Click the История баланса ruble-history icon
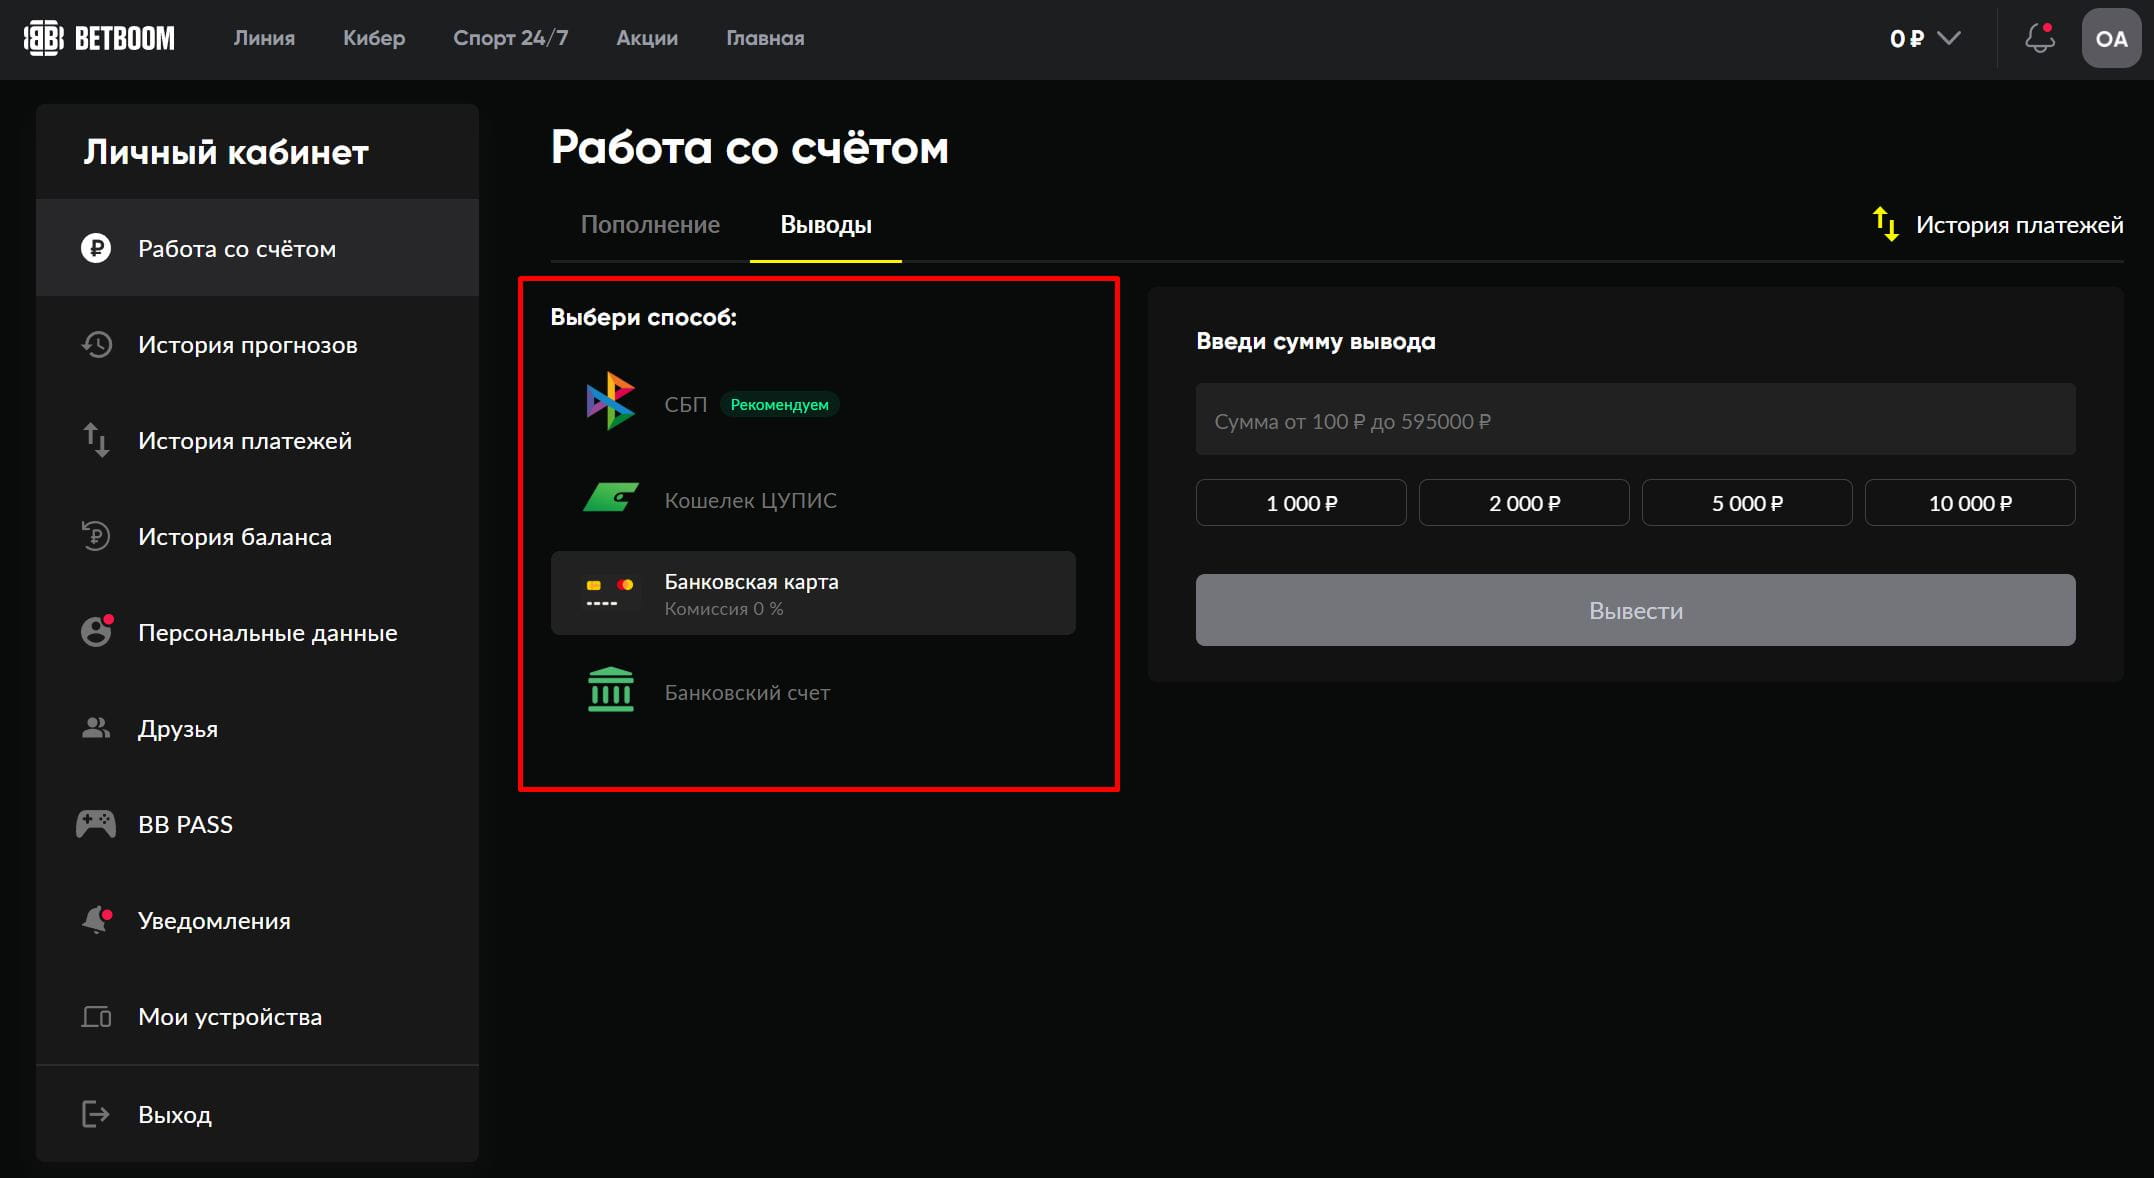 [x=96, y=536]
